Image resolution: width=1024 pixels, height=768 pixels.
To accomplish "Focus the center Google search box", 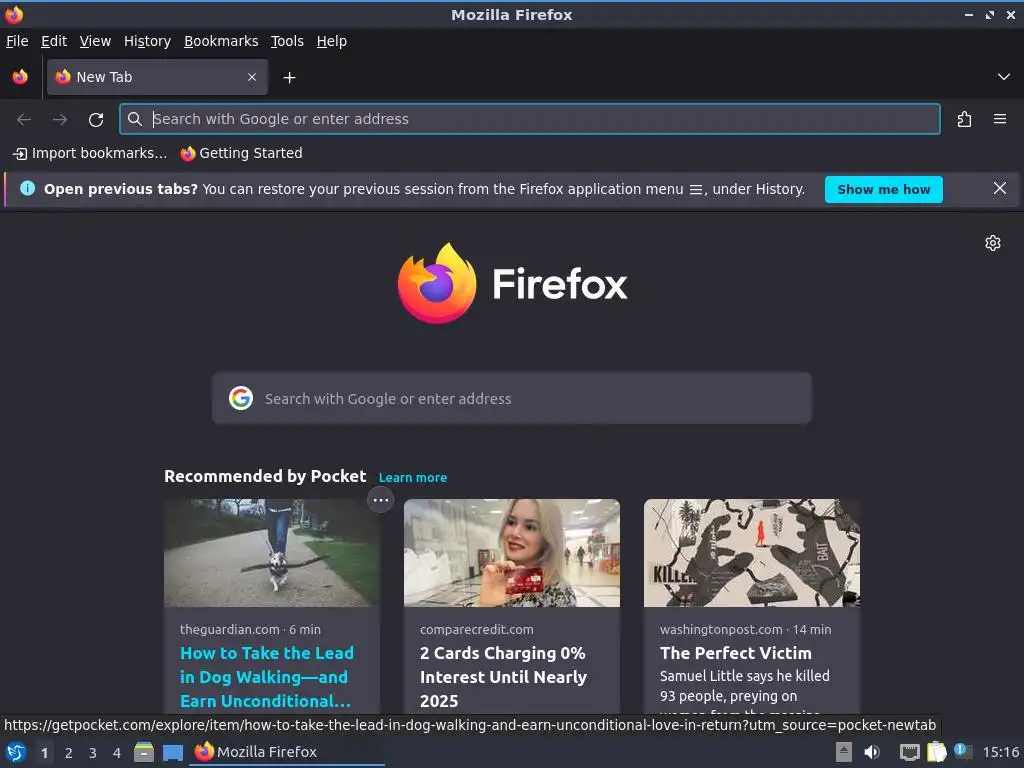I will point(512,398).
